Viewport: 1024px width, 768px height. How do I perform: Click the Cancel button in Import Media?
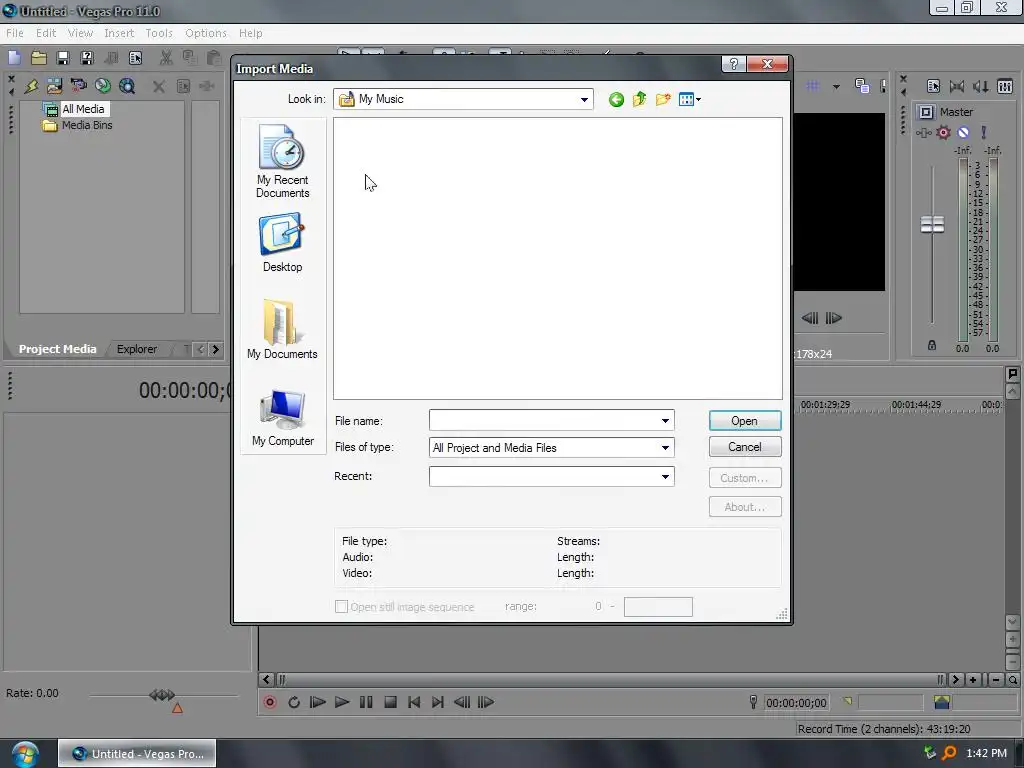[x=744, y=447]
